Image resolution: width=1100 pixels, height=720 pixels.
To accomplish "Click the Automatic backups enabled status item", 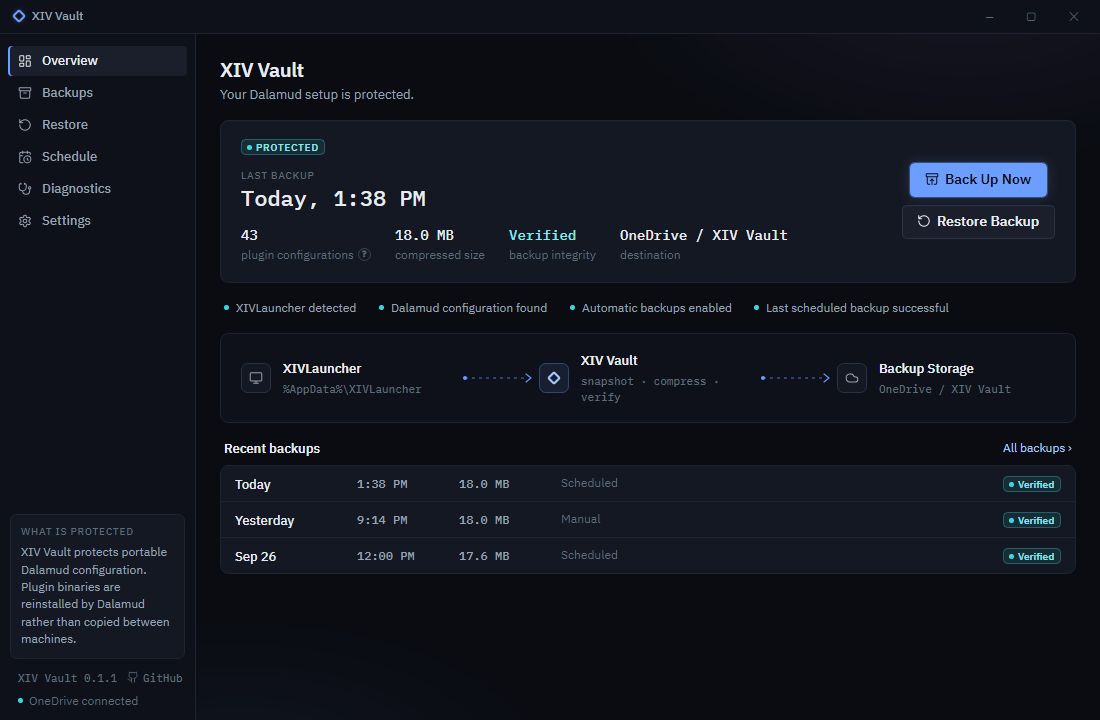I will [x=650, y=308].
